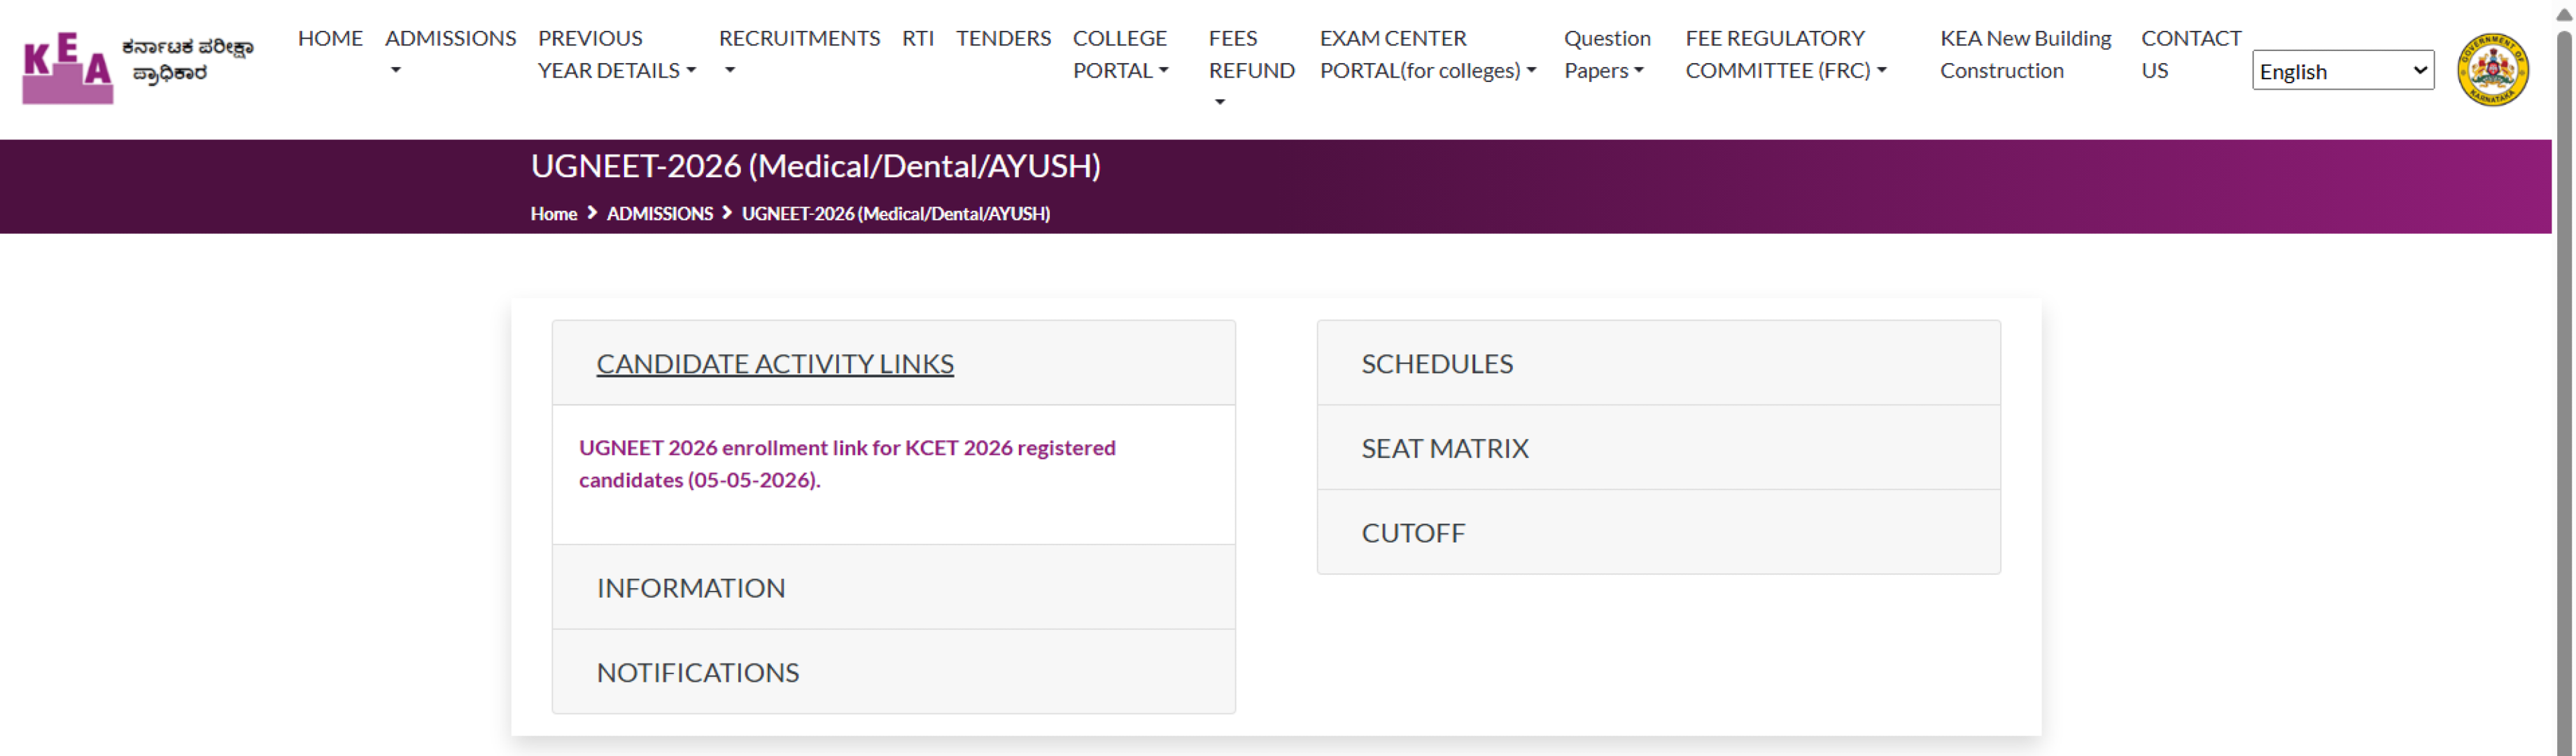Expand the FEES REFUND dropdown
2576x756 pixels.
click(x=1251, y=69)
